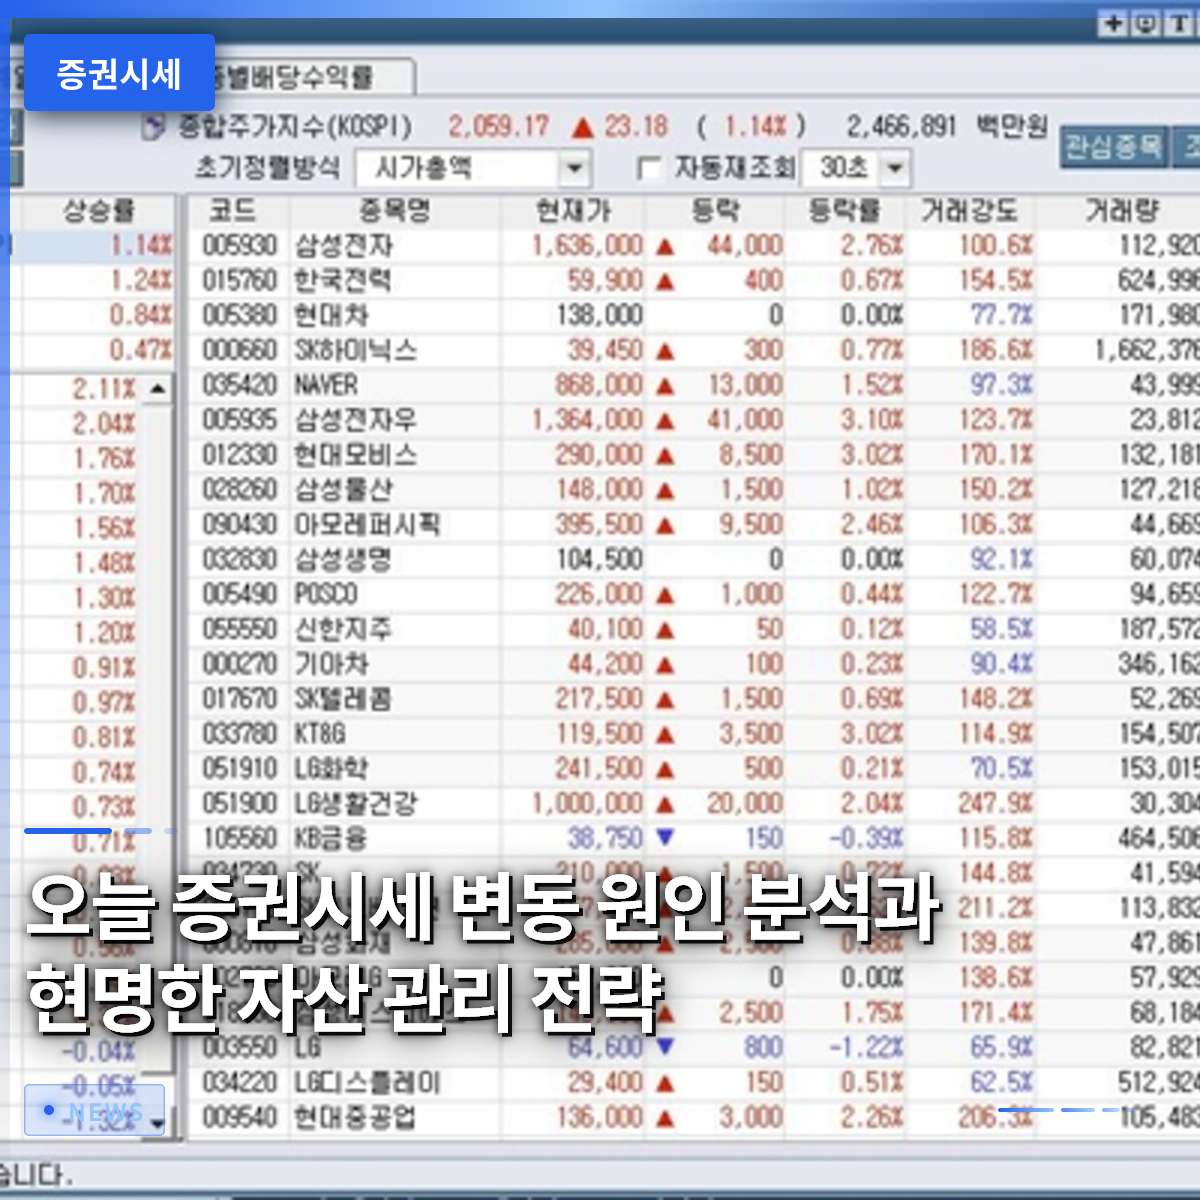Click the 247.9% trading strength value
The image size is (1200, 1200).
995,804
